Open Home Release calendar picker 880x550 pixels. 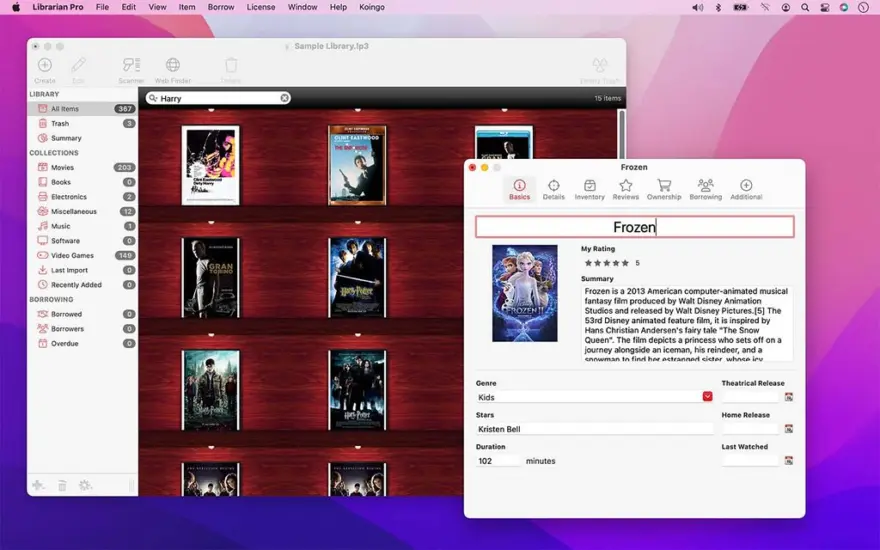[x=789, y=429]
